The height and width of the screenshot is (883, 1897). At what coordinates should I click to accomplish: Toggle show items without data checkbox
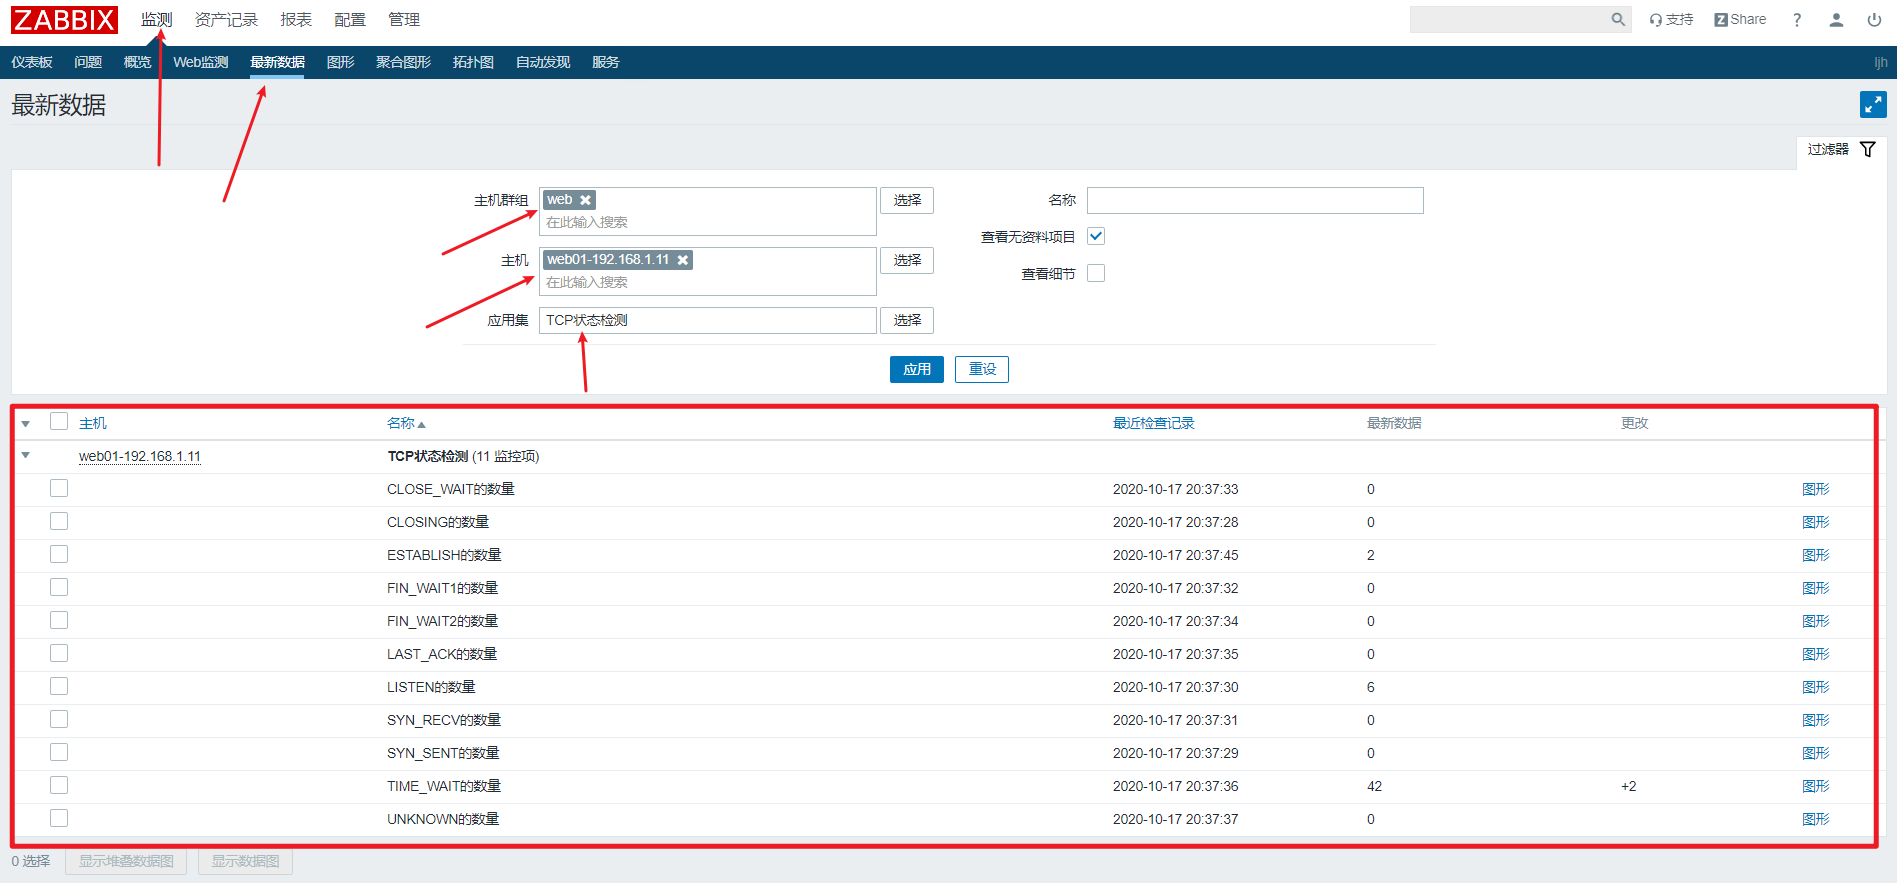click(1096, 236)
